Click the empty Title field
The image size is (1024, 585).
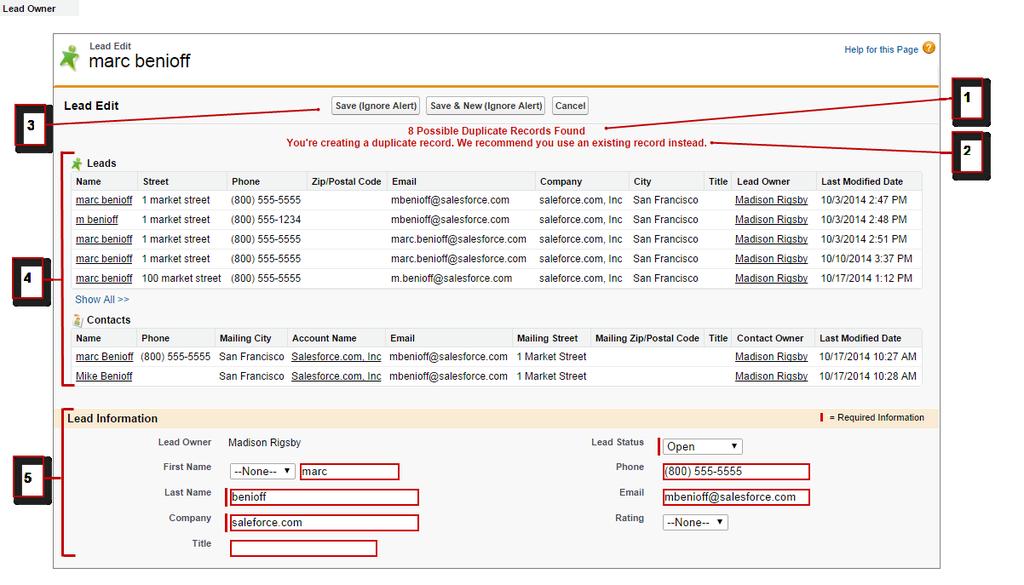coord(303,548)
